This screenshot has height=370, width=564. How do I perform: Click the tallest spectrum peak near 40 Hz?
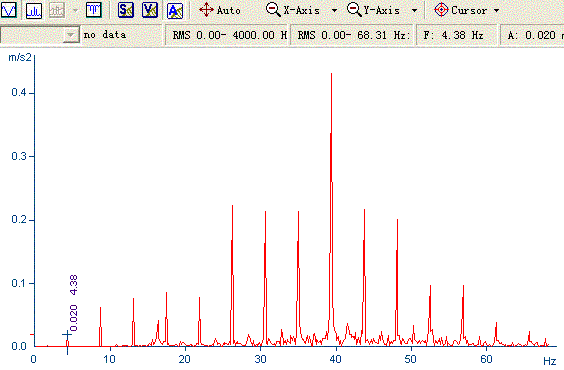pyautogui.click(x=331, y=209)
